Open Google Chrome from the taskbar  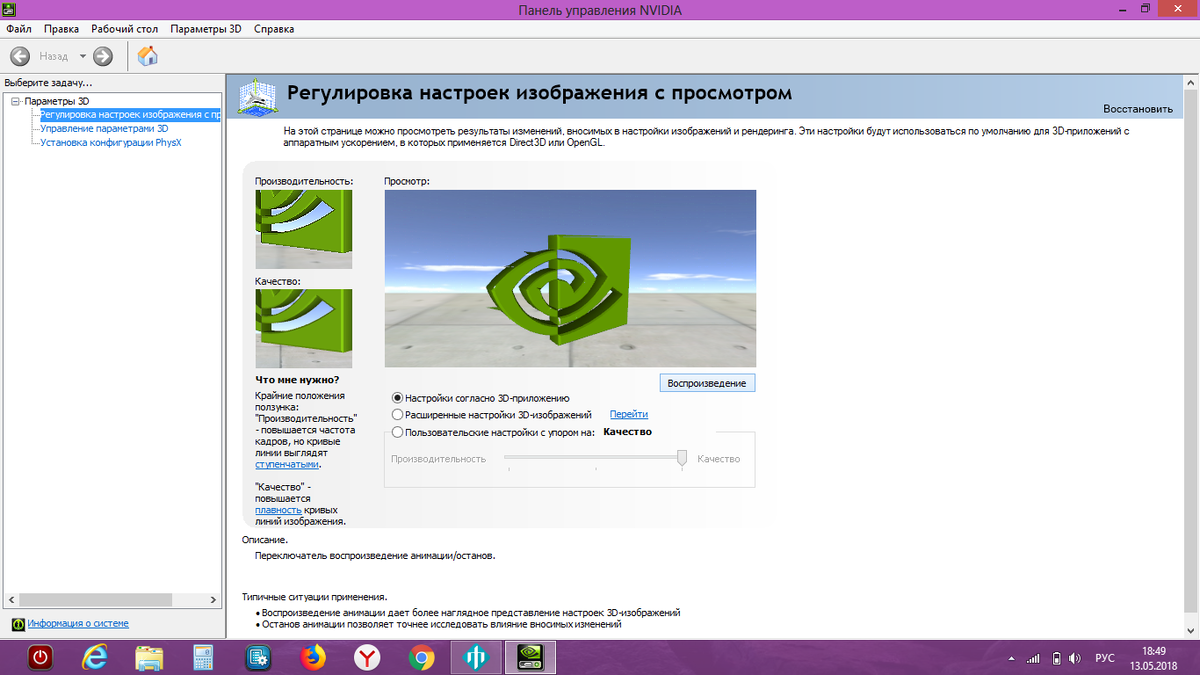click(x=422, y=657)
